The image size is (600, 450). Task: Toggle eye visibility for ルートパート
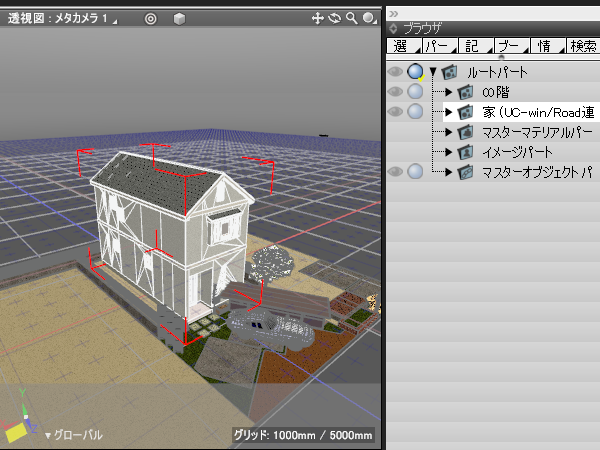point(395,72)
